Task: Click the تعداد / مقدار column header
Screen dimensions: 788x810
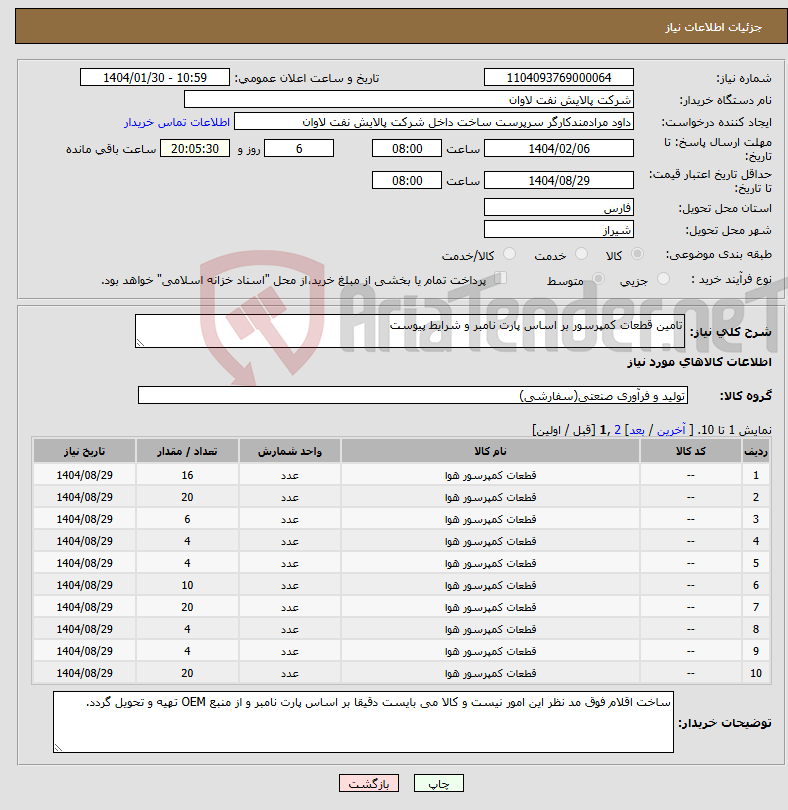Action: pos(187,451)
